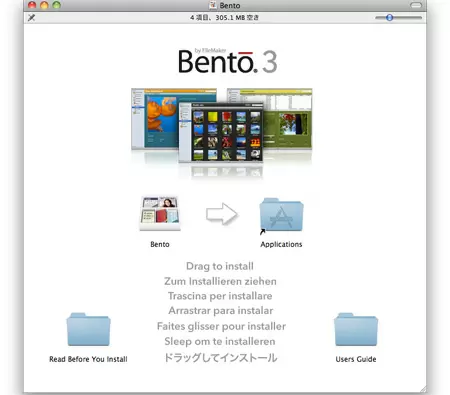Click the Applications folder shortcut icon
The height and width of the screenshot is (395, 450).
tap(281, 215)
